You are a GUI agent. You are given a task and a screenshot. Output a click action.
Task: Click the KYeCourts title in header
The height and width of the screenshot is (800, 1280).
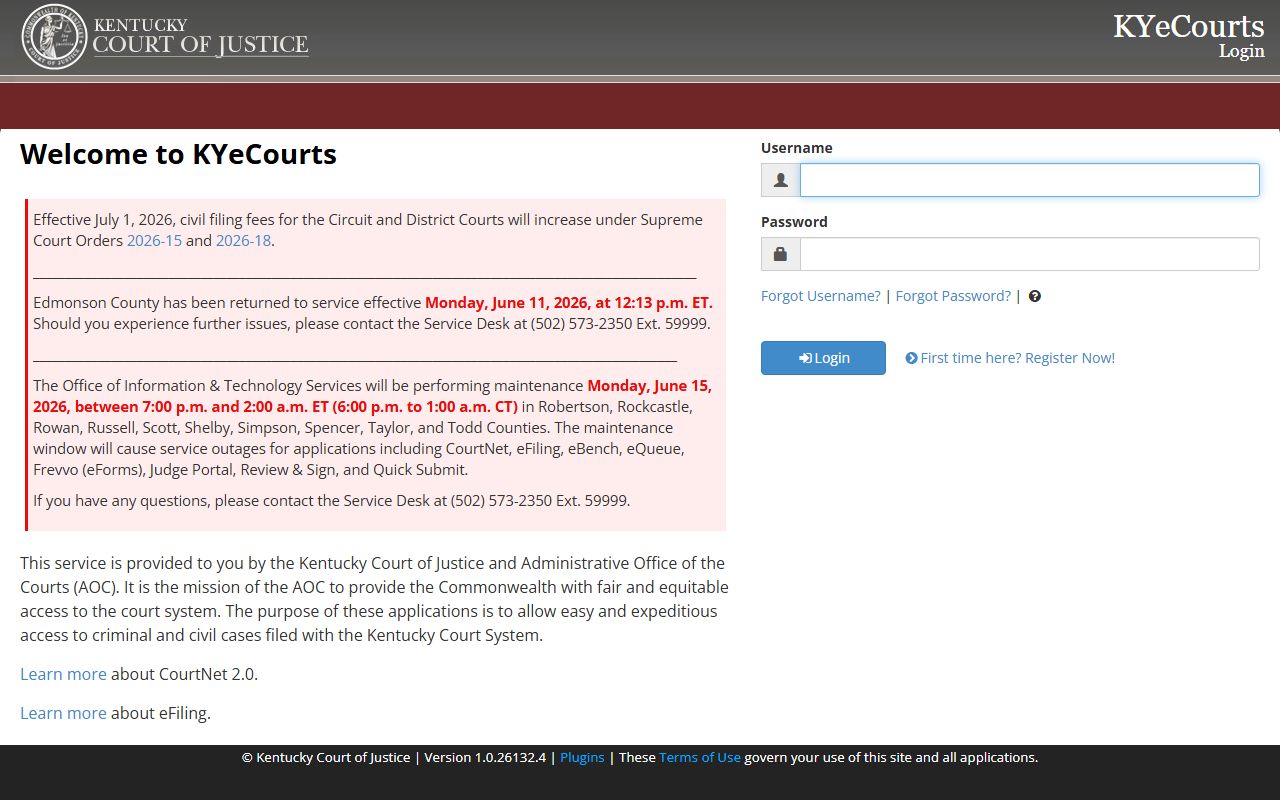click(x=1189, y=26)
